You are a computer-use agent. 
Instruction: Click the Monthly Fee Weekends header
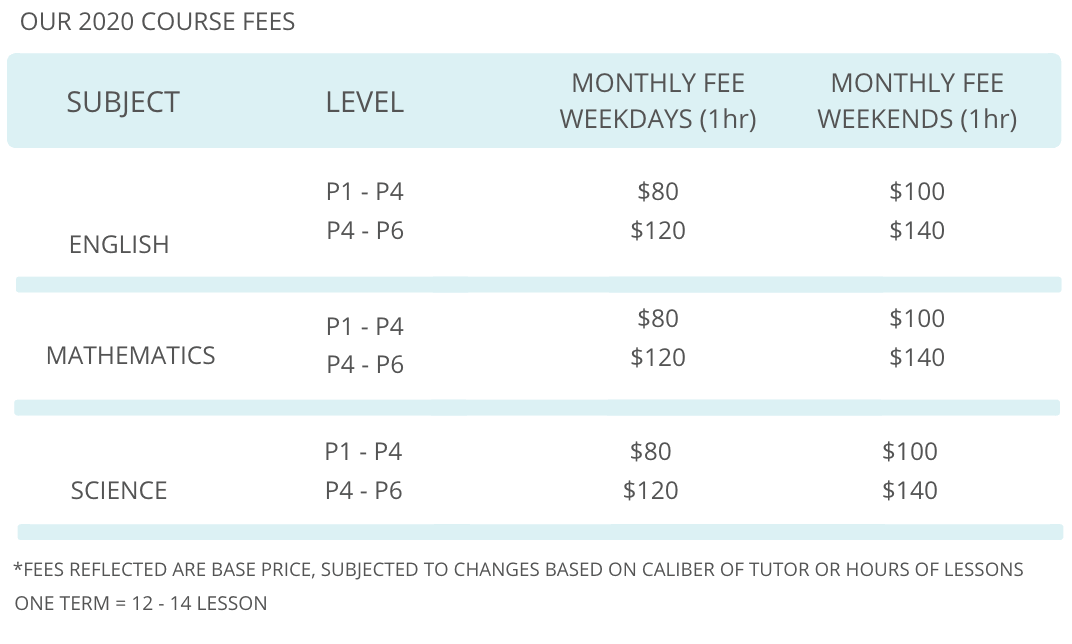(917, 101)
